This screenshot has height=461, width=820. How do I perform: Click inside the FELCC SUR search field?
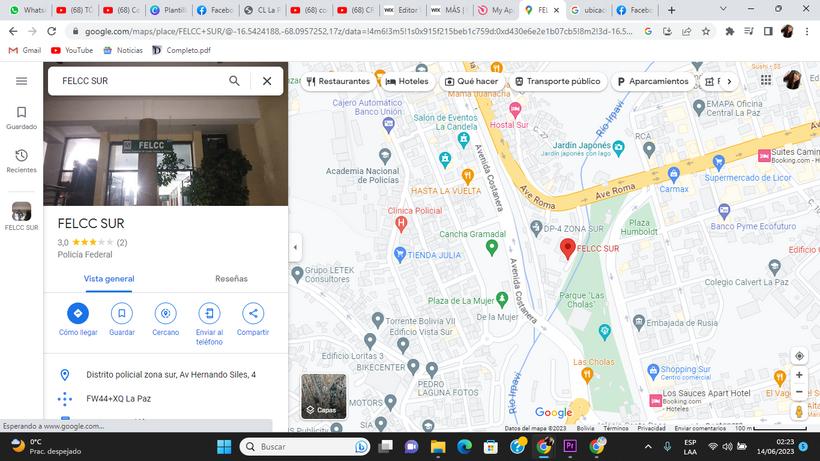tap(139, 81)
